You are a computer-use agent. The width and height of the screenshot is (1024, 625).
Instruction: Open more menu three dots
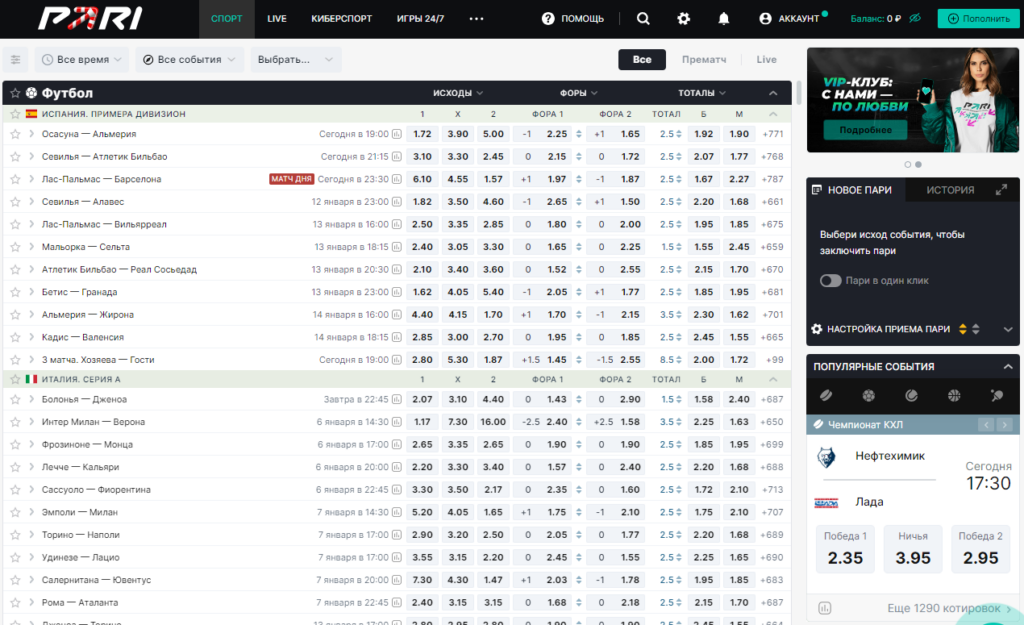coord(477,18)
